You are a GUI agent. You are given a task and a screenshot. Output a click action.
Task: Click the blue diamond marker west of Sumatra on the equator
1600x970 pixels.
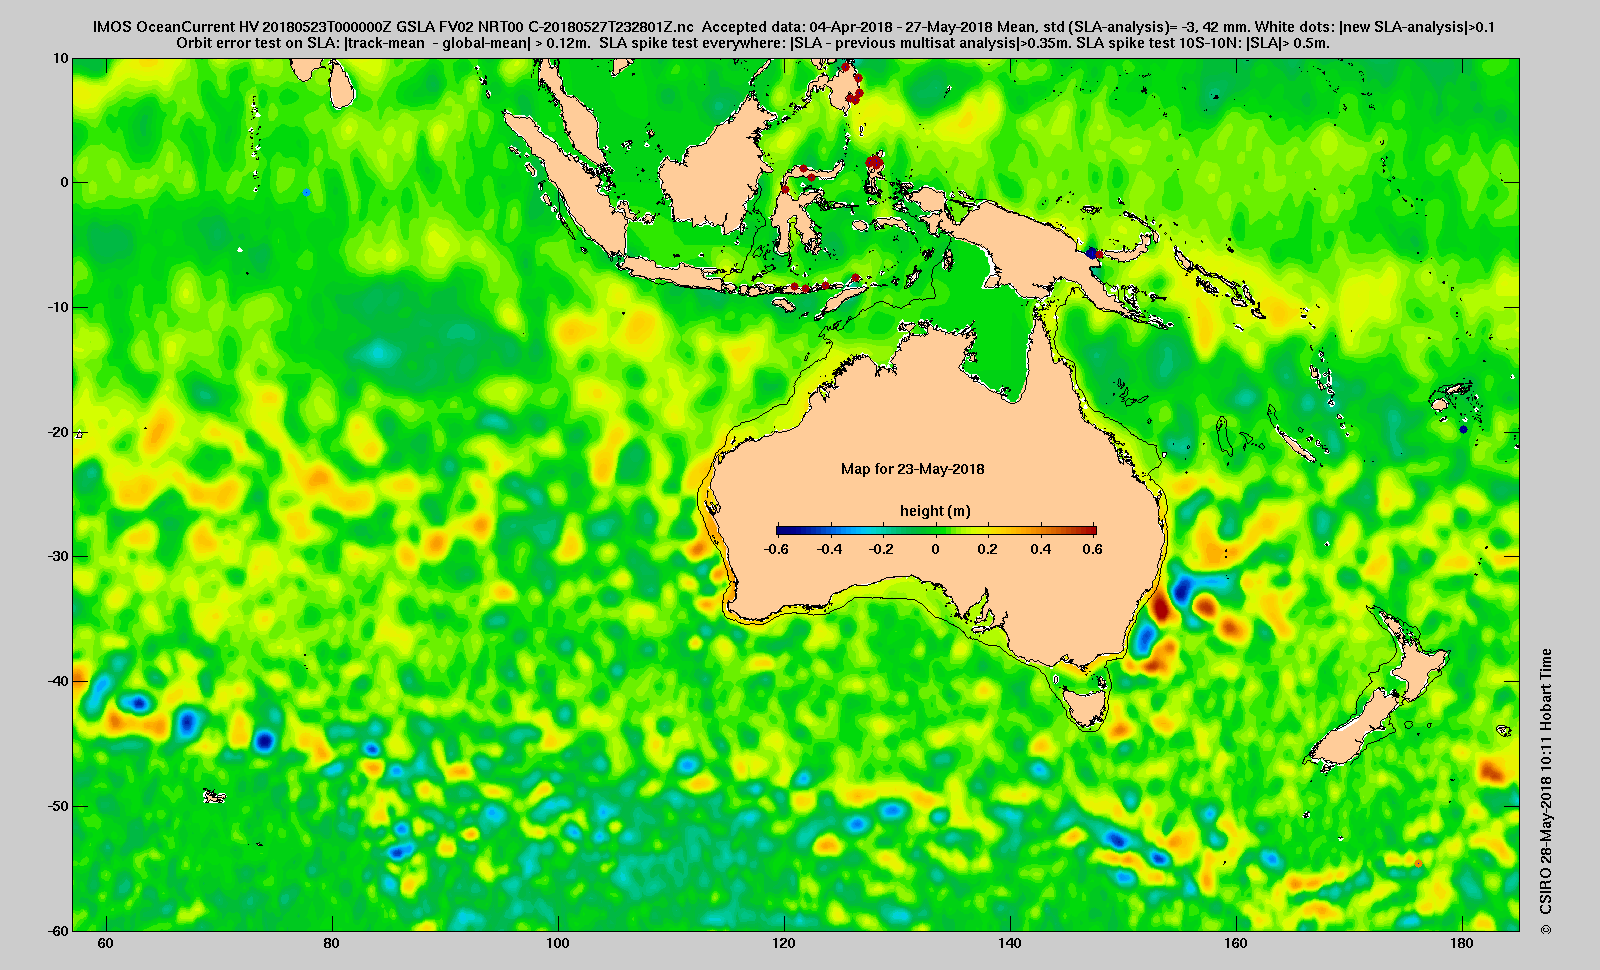[307, 192]
